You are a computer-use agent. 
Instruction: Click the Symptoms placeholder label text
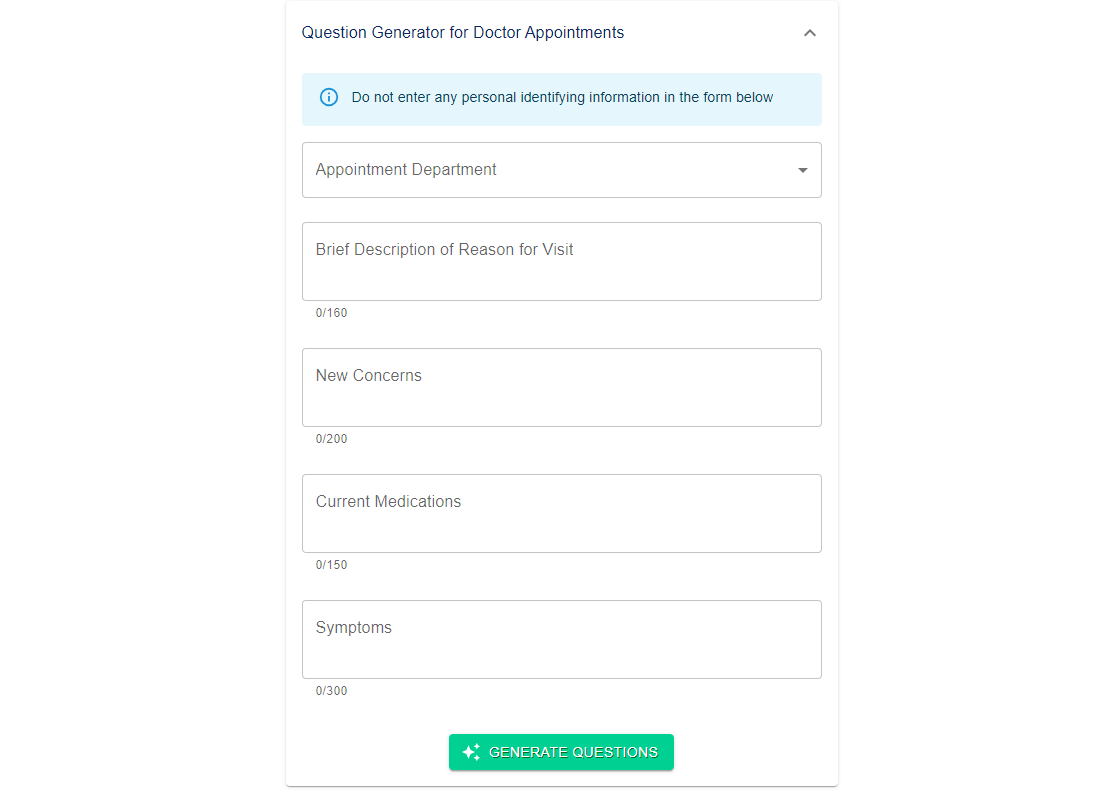click(353, 628)
